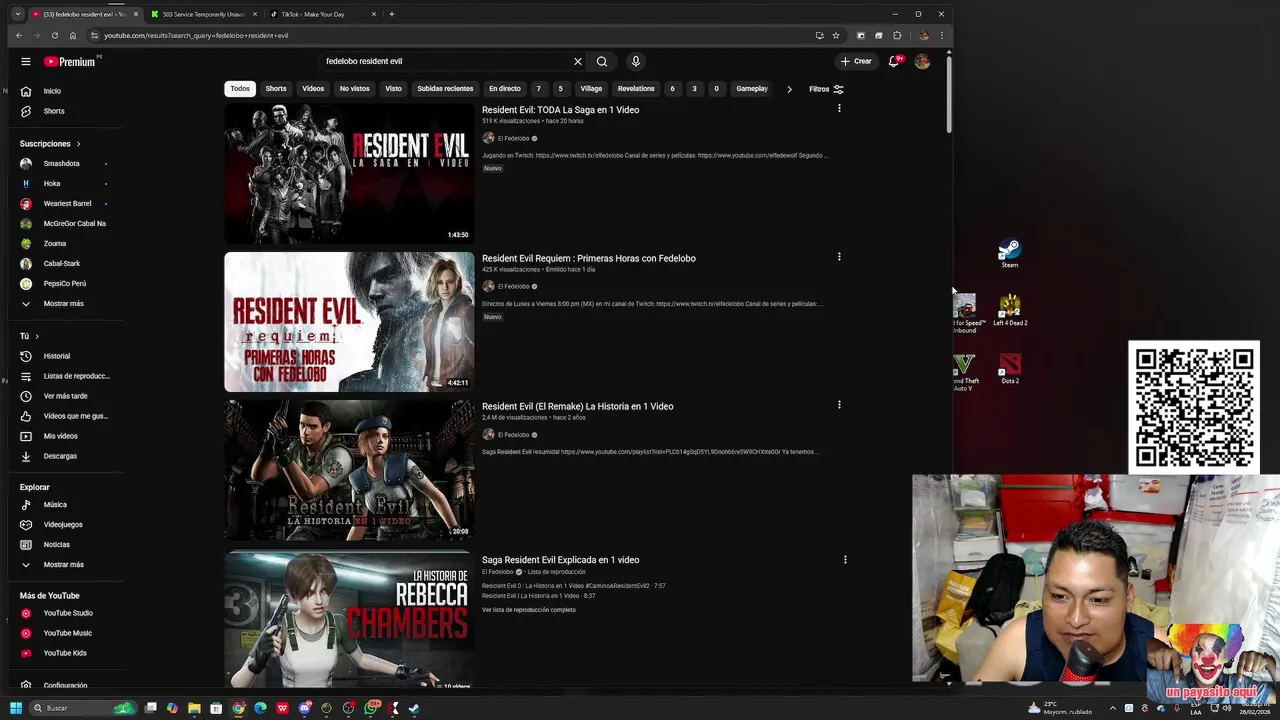Open Saga Resident Evil Explicada playlist title
The height and width of the screenshot is (720, 1280).
click(x=560, y=560)
